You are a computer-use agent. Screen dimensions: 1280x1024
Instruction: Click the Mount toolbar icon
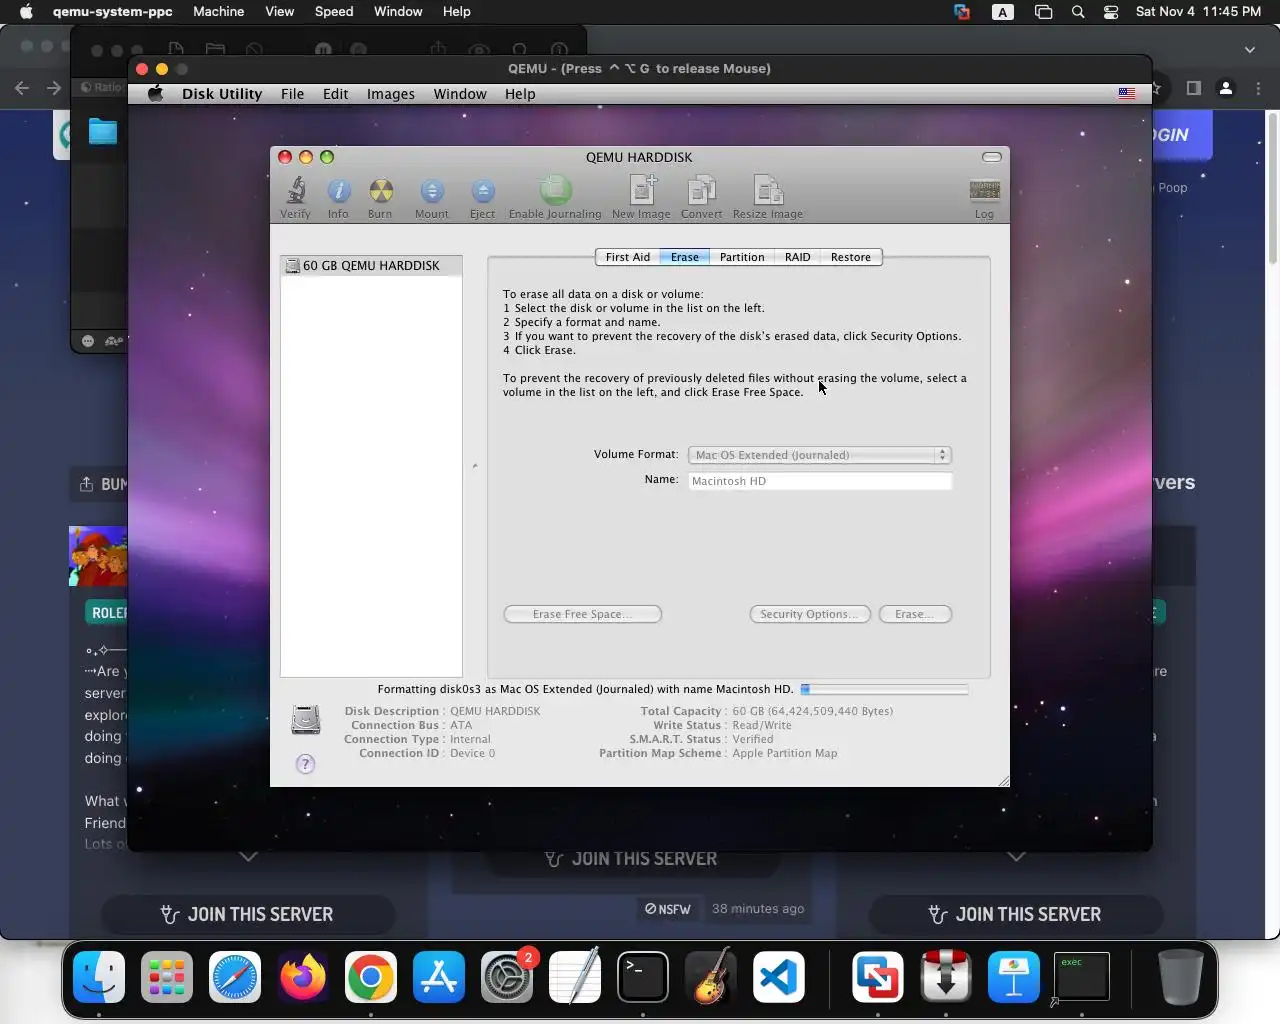(432, 197)
